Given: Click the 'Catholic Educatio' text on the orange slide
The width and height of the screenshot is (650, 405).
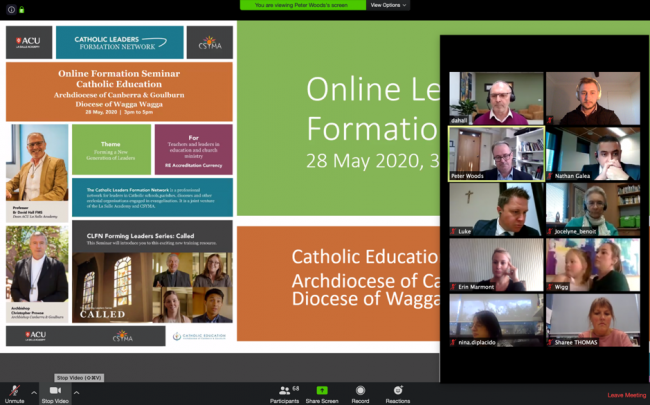Looking at the screenshot, I should (x=365, y=257).
